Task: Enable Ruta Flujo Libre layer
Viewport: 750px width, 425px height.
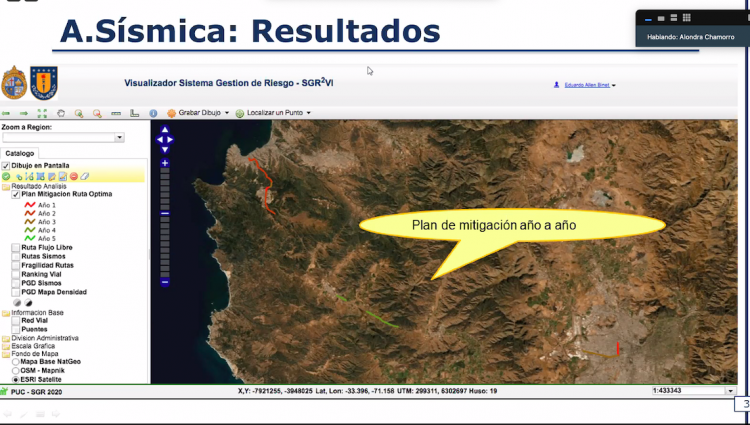Action: (16, 248)
